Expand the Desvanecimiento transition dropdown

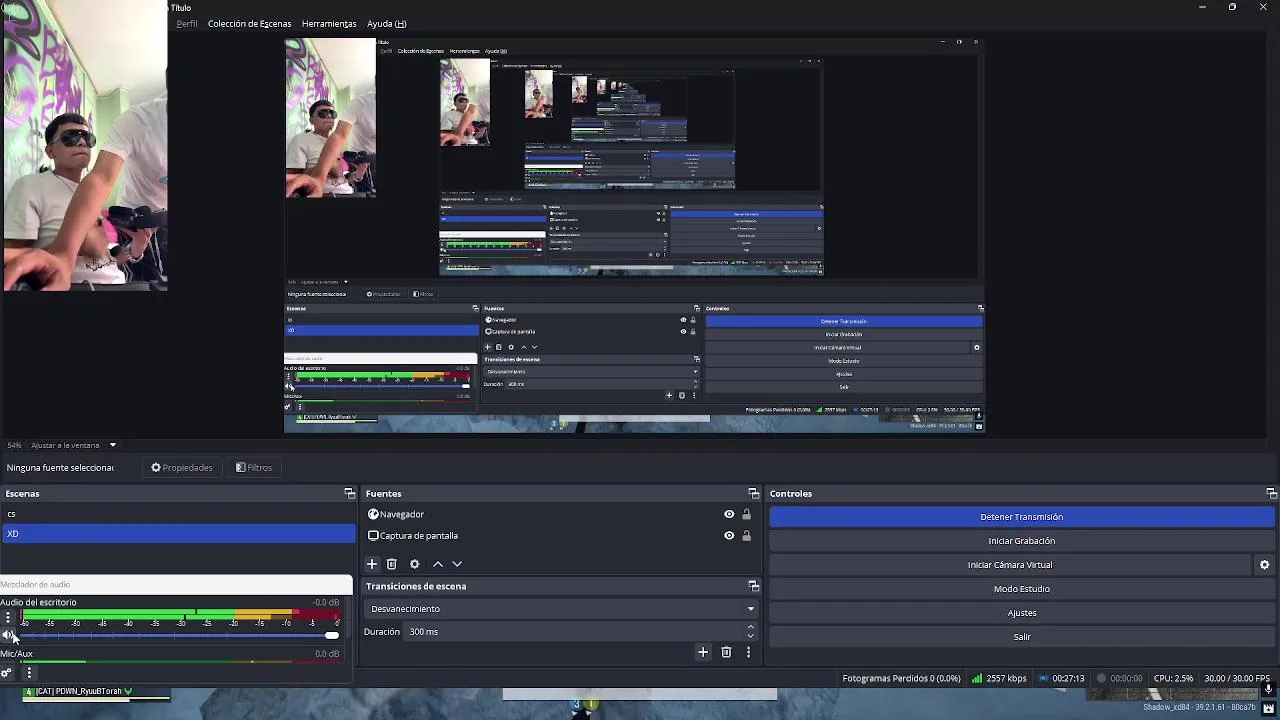coord(561,609)
